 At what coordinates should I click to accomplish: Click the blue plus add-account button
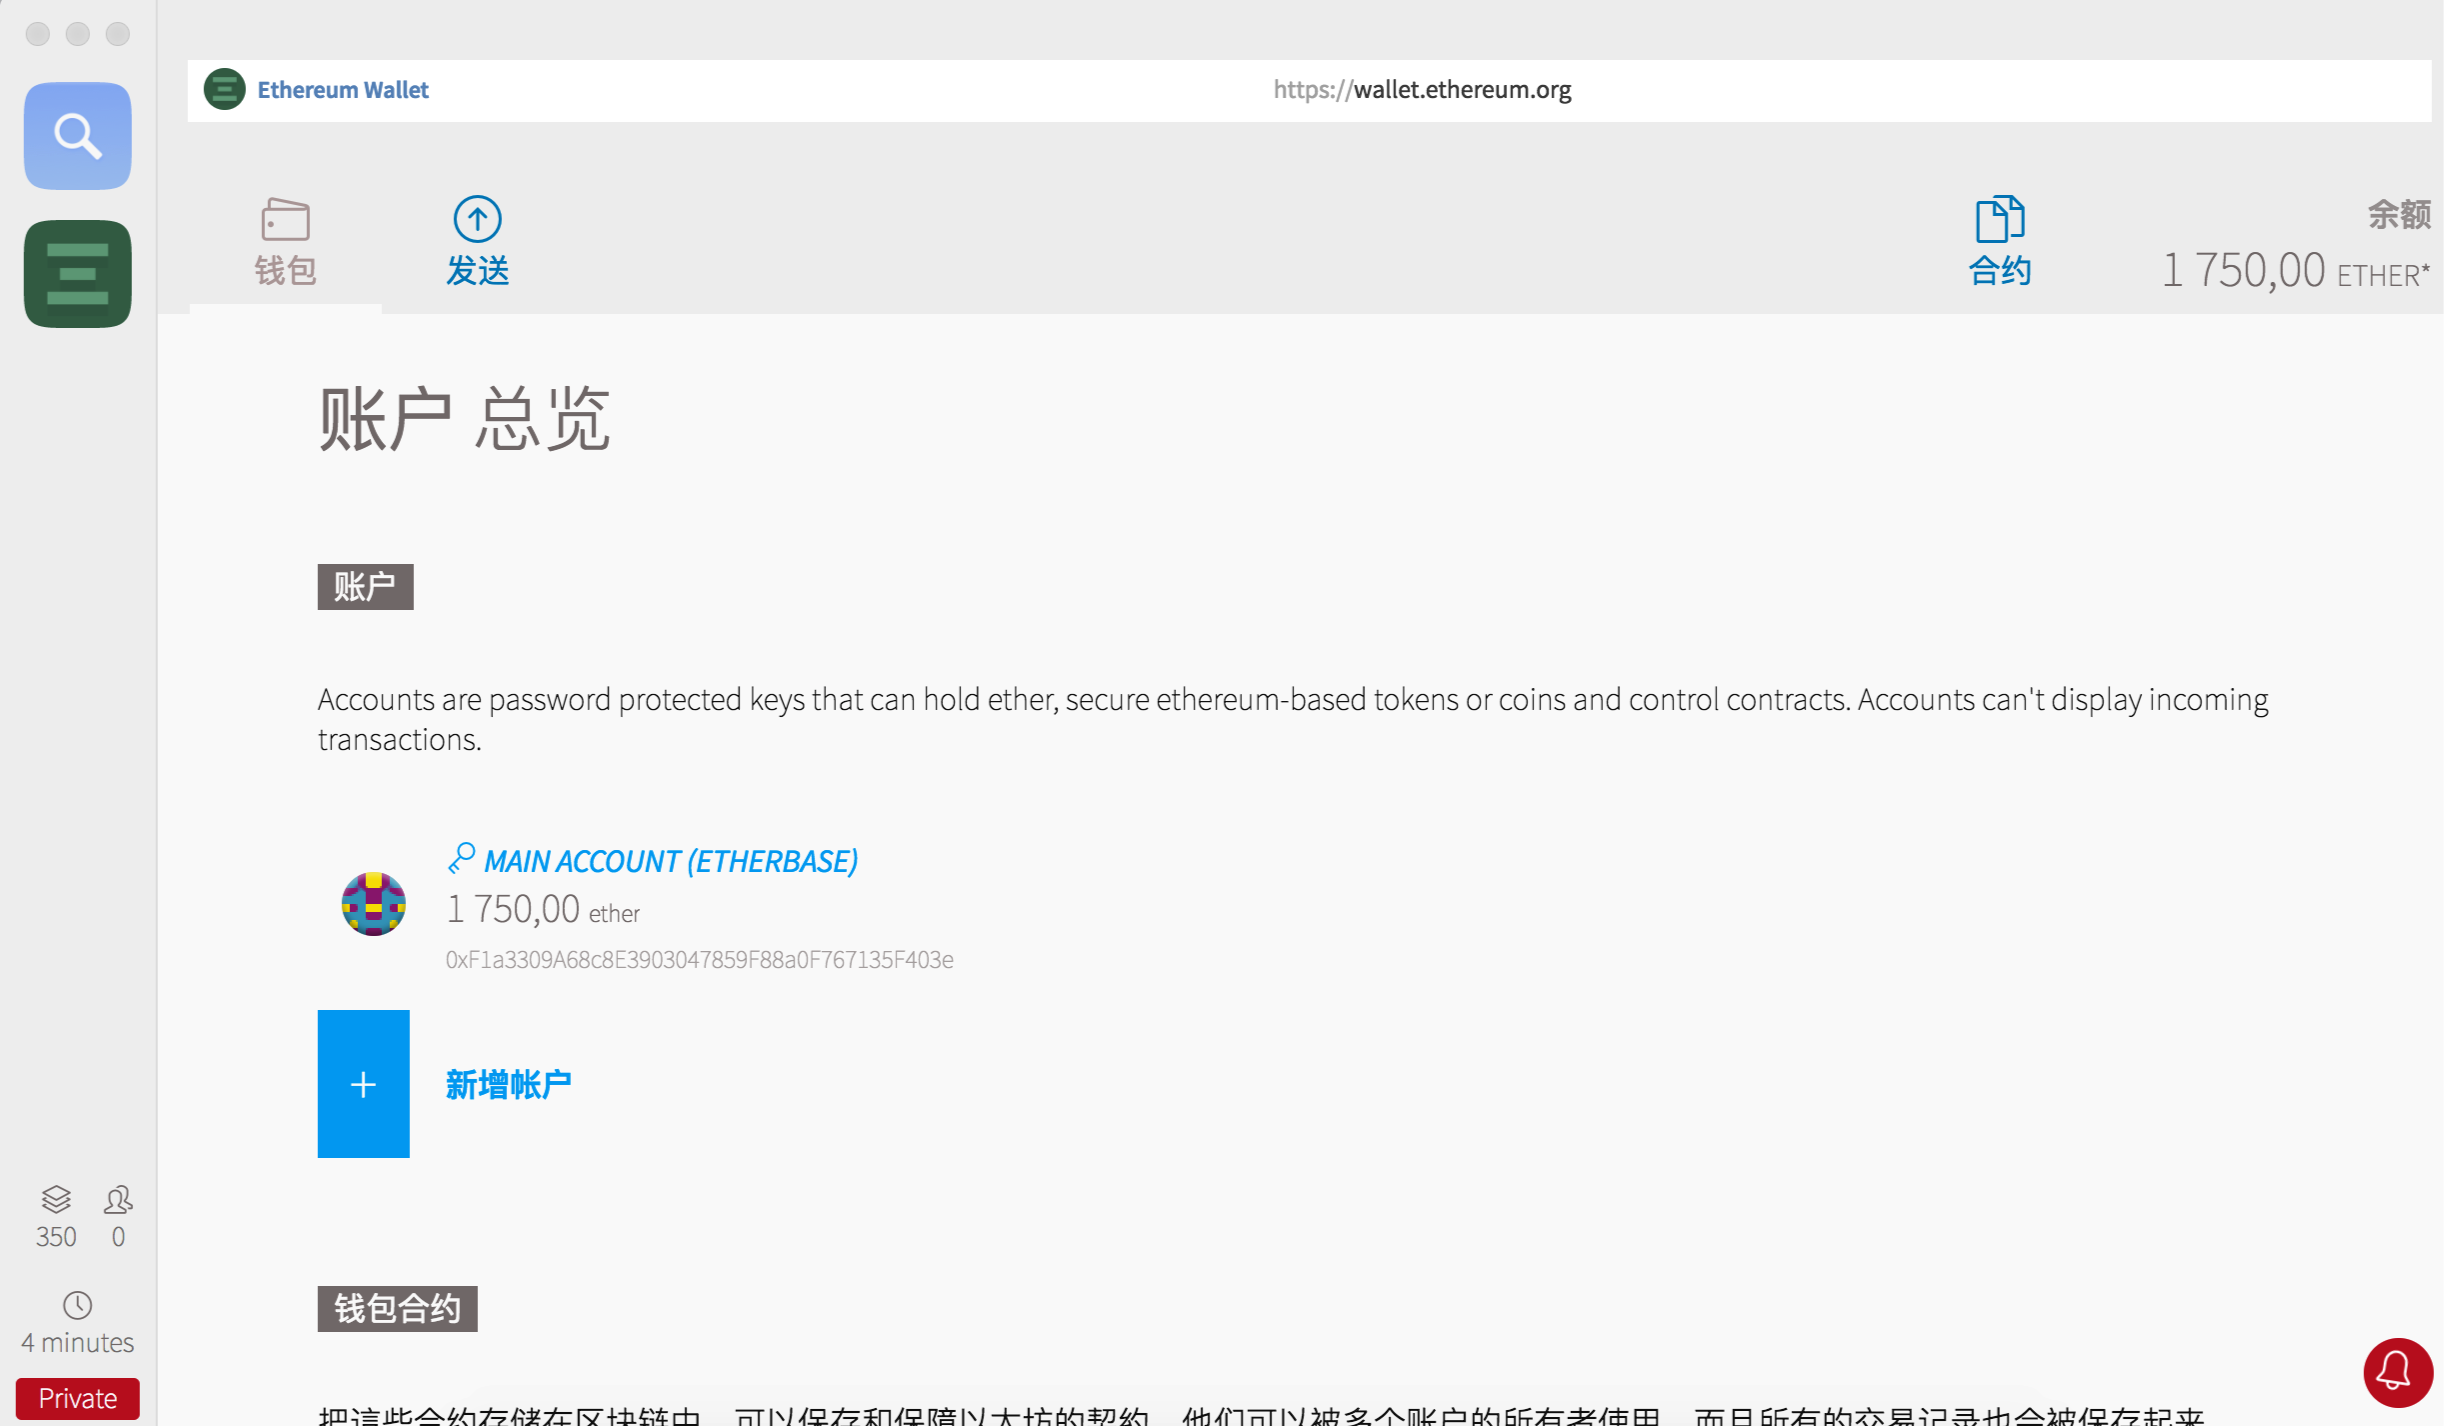363,1084
